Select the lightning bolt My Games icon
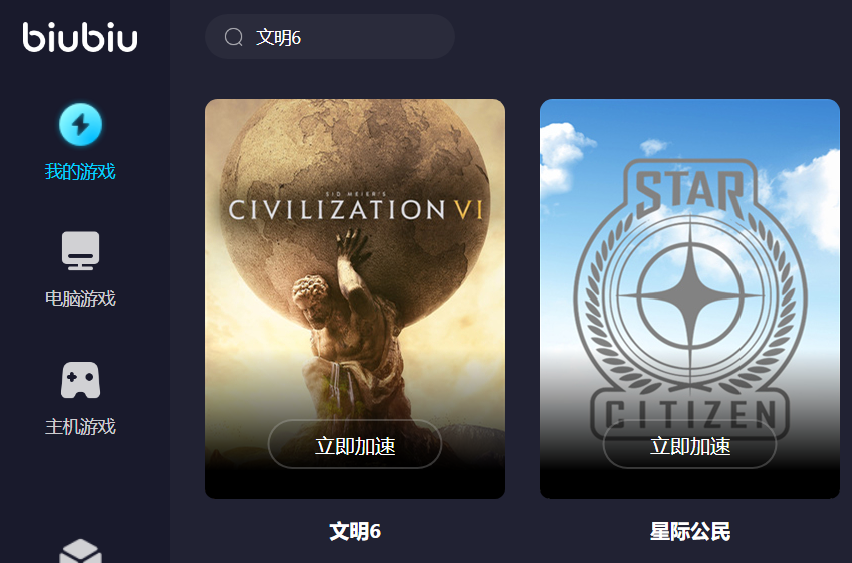 tap(80, 124)
